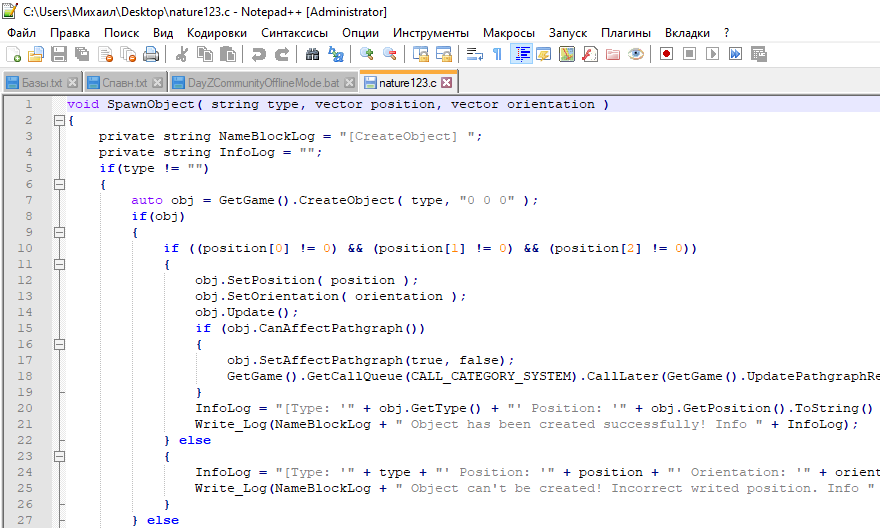Open the Folder as Workspace icon
The image size is (880, 528).
(x=613, y=54)
